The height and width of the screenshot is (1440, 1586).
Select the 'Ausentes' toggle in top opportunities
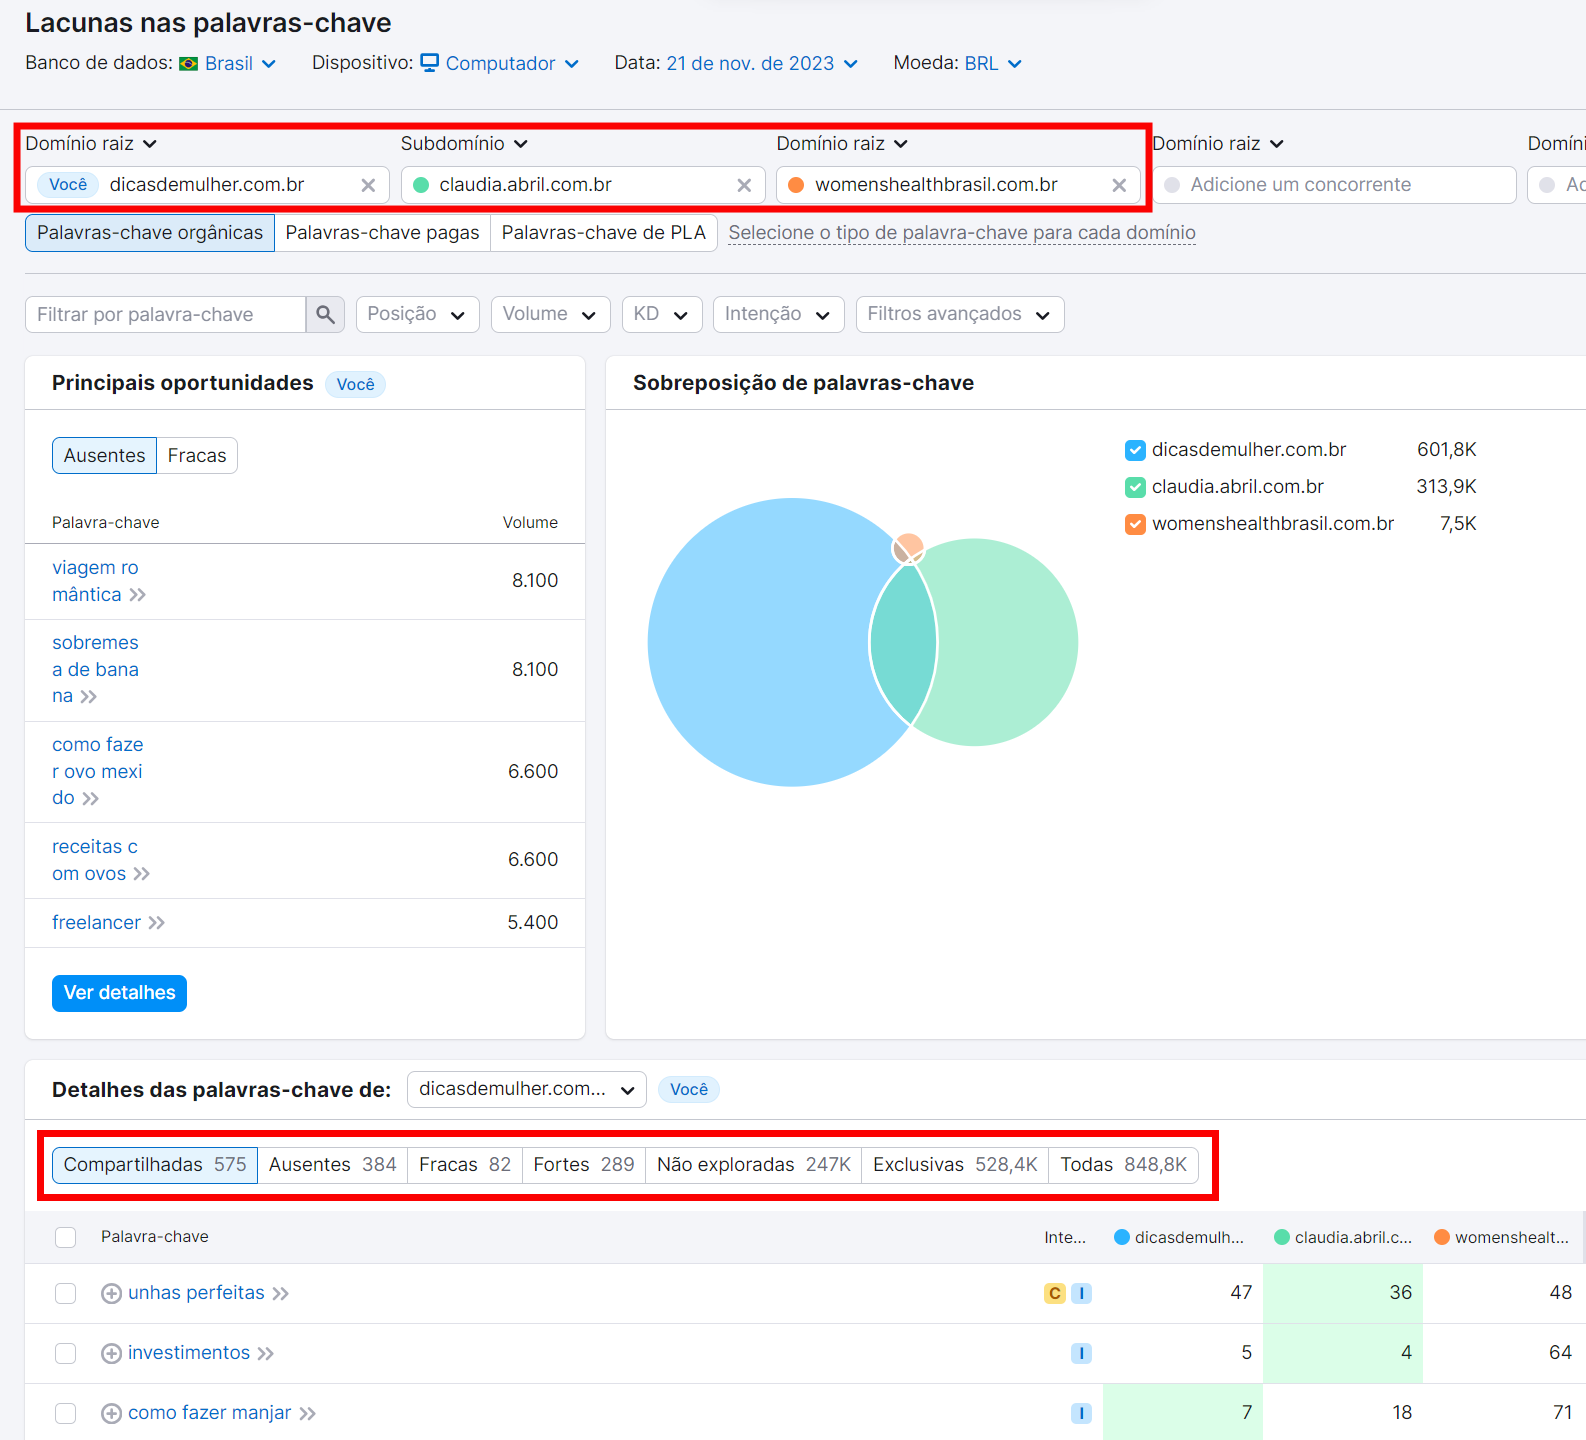[104, 456]
